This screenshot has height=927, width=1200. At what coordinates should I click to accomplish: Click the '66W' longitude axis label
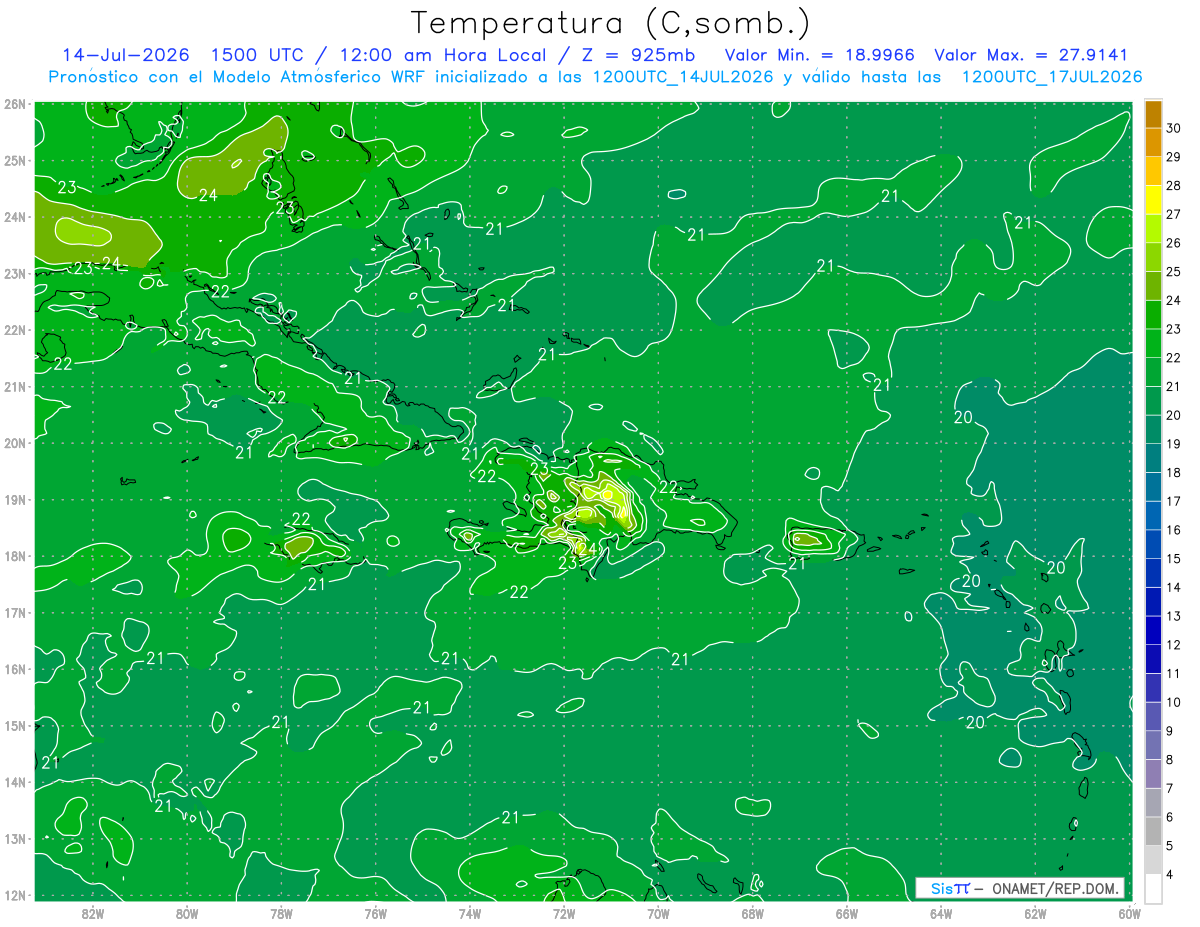point(847,913)
